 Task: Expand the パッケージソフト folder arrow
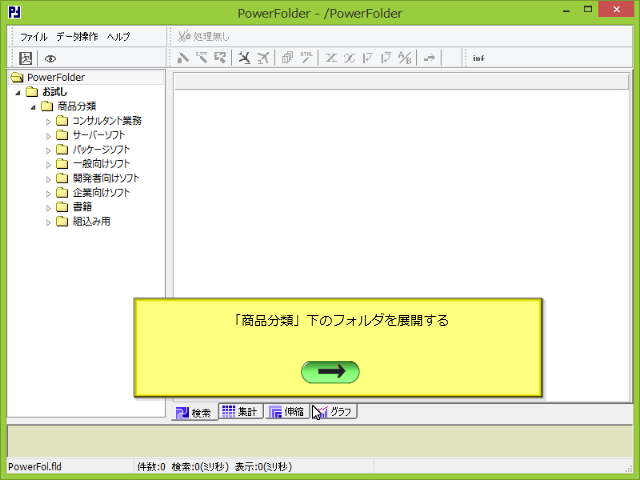tap(48, 151)
